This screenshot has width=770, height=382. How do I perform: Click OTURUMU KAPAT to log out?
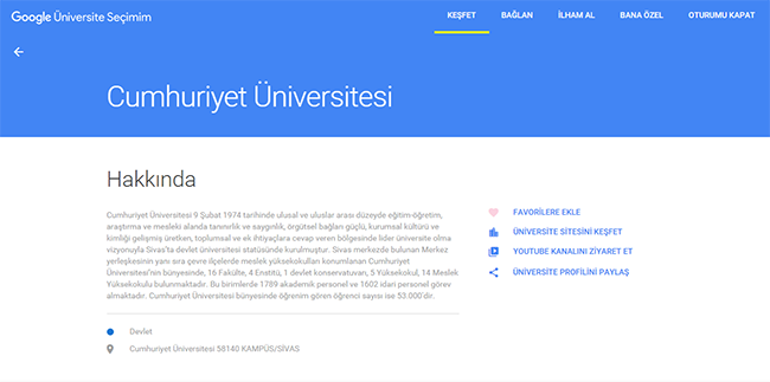point(721,15)
